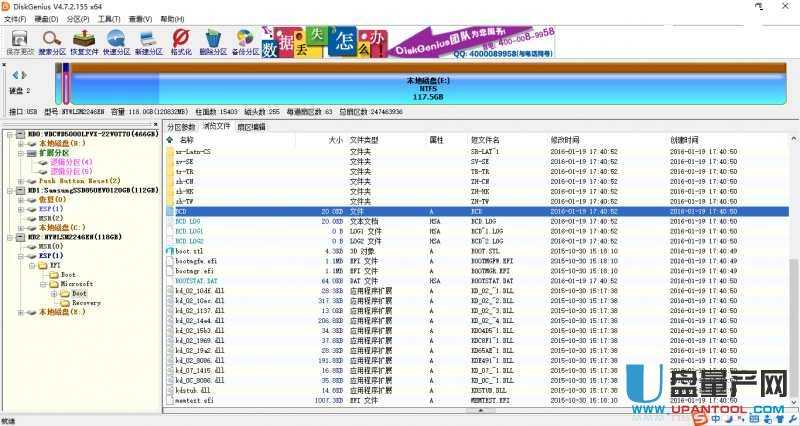
Task: Switch to the 扇区编辑 tab
Action: pyautogui.click(x=251, y=127)
